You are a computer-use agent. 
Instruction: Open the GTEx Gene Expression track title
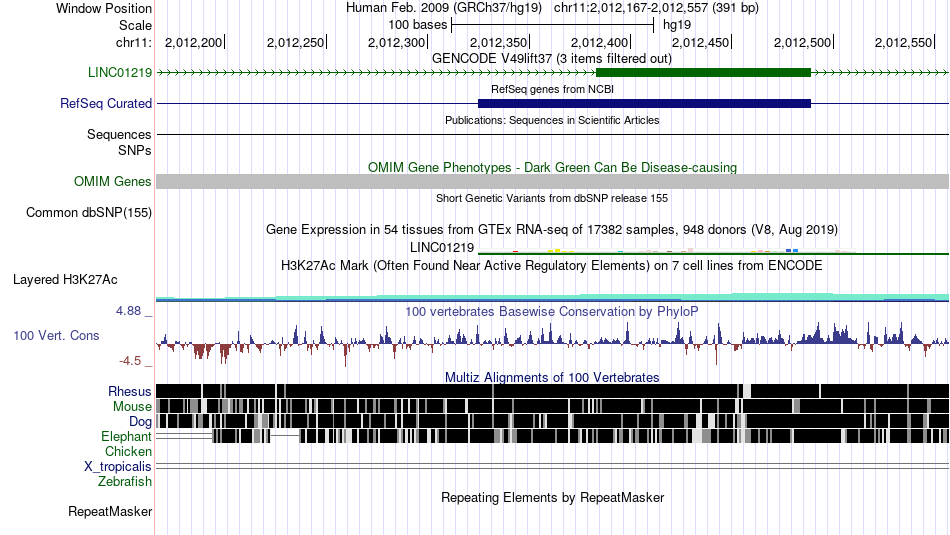pyautogui.click(x=551, y=230)
